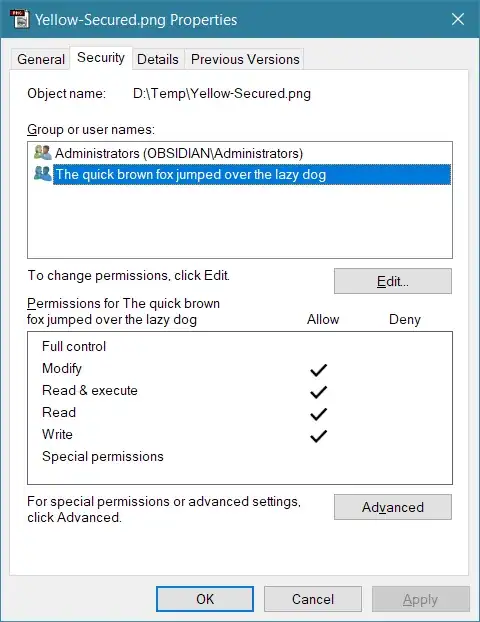Image resolution: width=480 pixels, height=622 pixels.
Task: Select the Full control permission row
Action: pos(240,346)
